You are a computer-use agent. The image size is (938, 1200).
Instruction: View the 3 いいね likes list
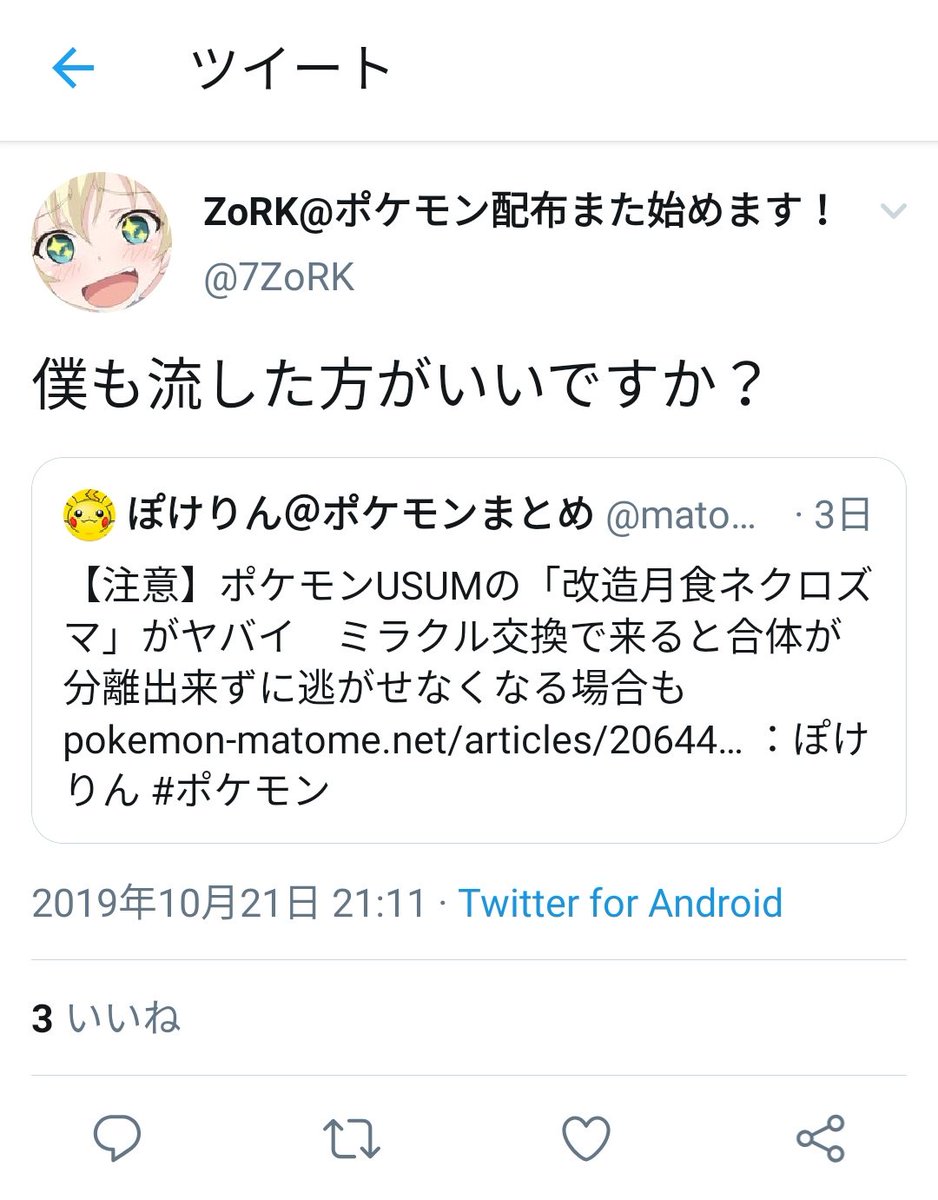pos(106,1018)
